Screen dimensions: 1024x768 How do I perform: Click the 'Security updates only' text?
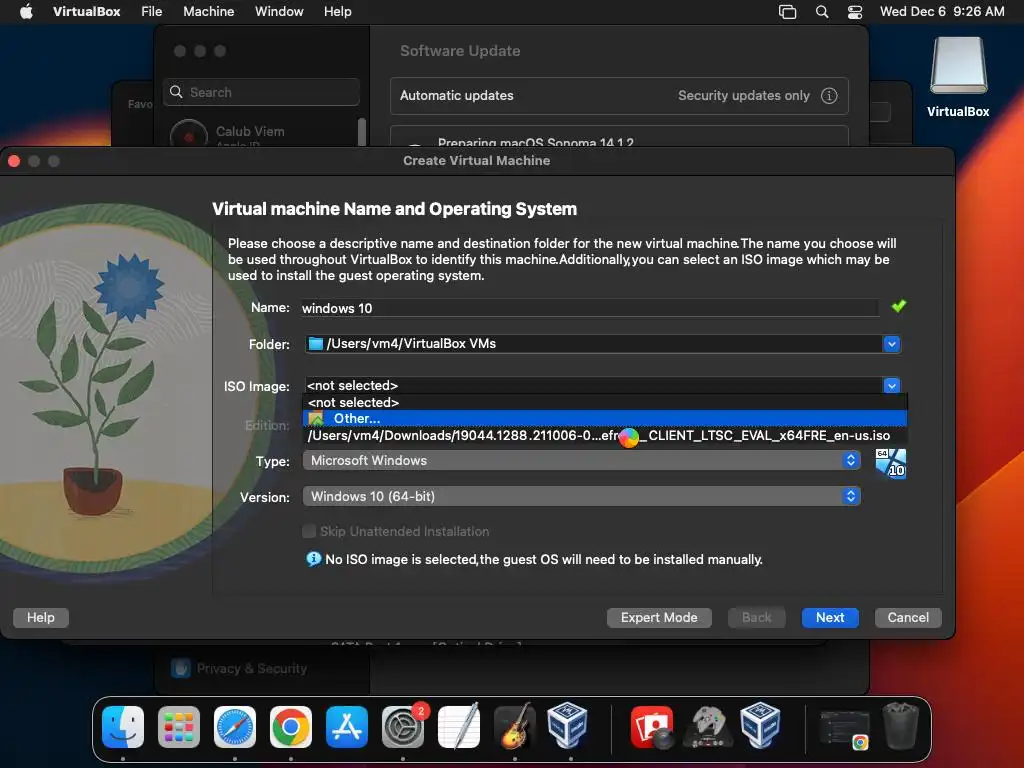pos(743,95)
